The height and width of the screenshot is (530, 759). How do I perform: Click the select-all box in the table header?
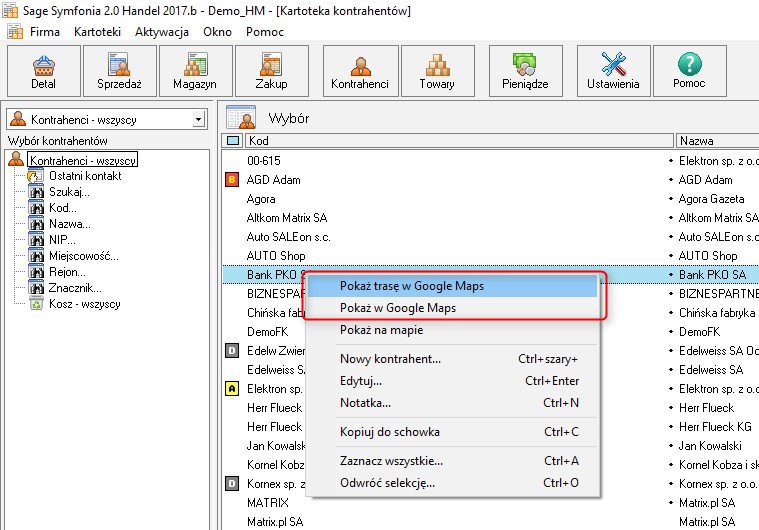pos(233,141)
